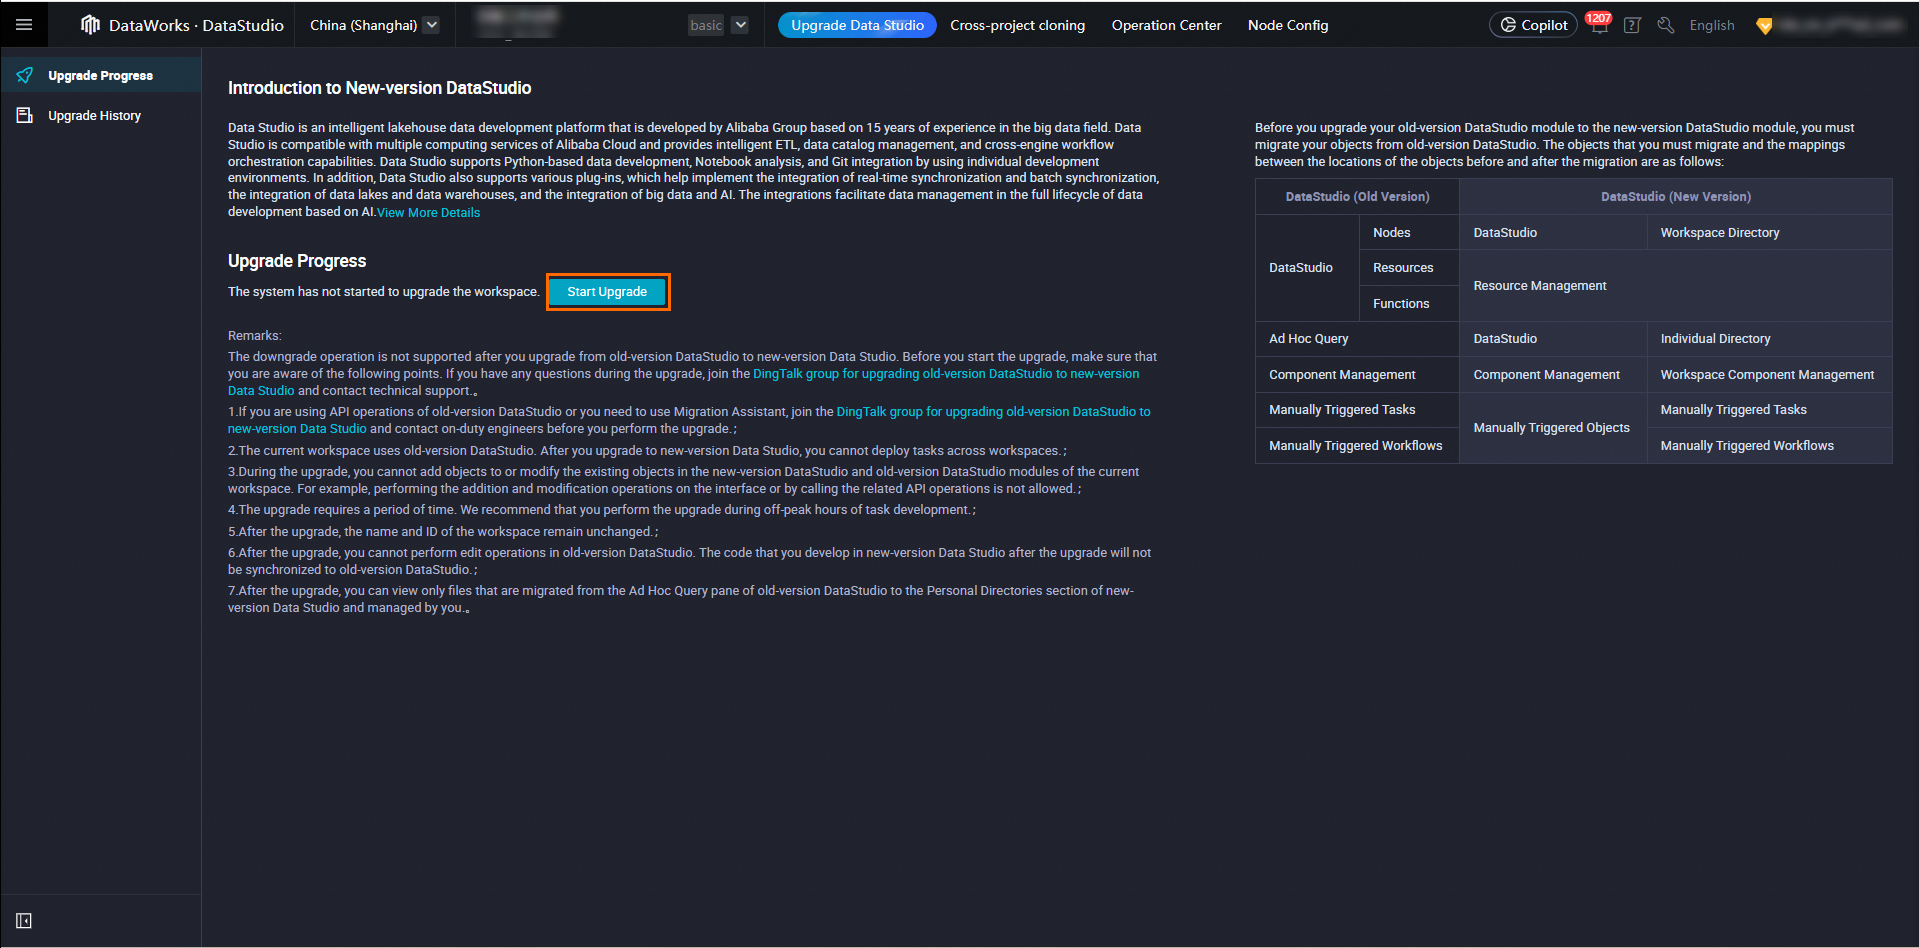Click the 'Introduction to New-version DataStudio' heading

point(379,88)
